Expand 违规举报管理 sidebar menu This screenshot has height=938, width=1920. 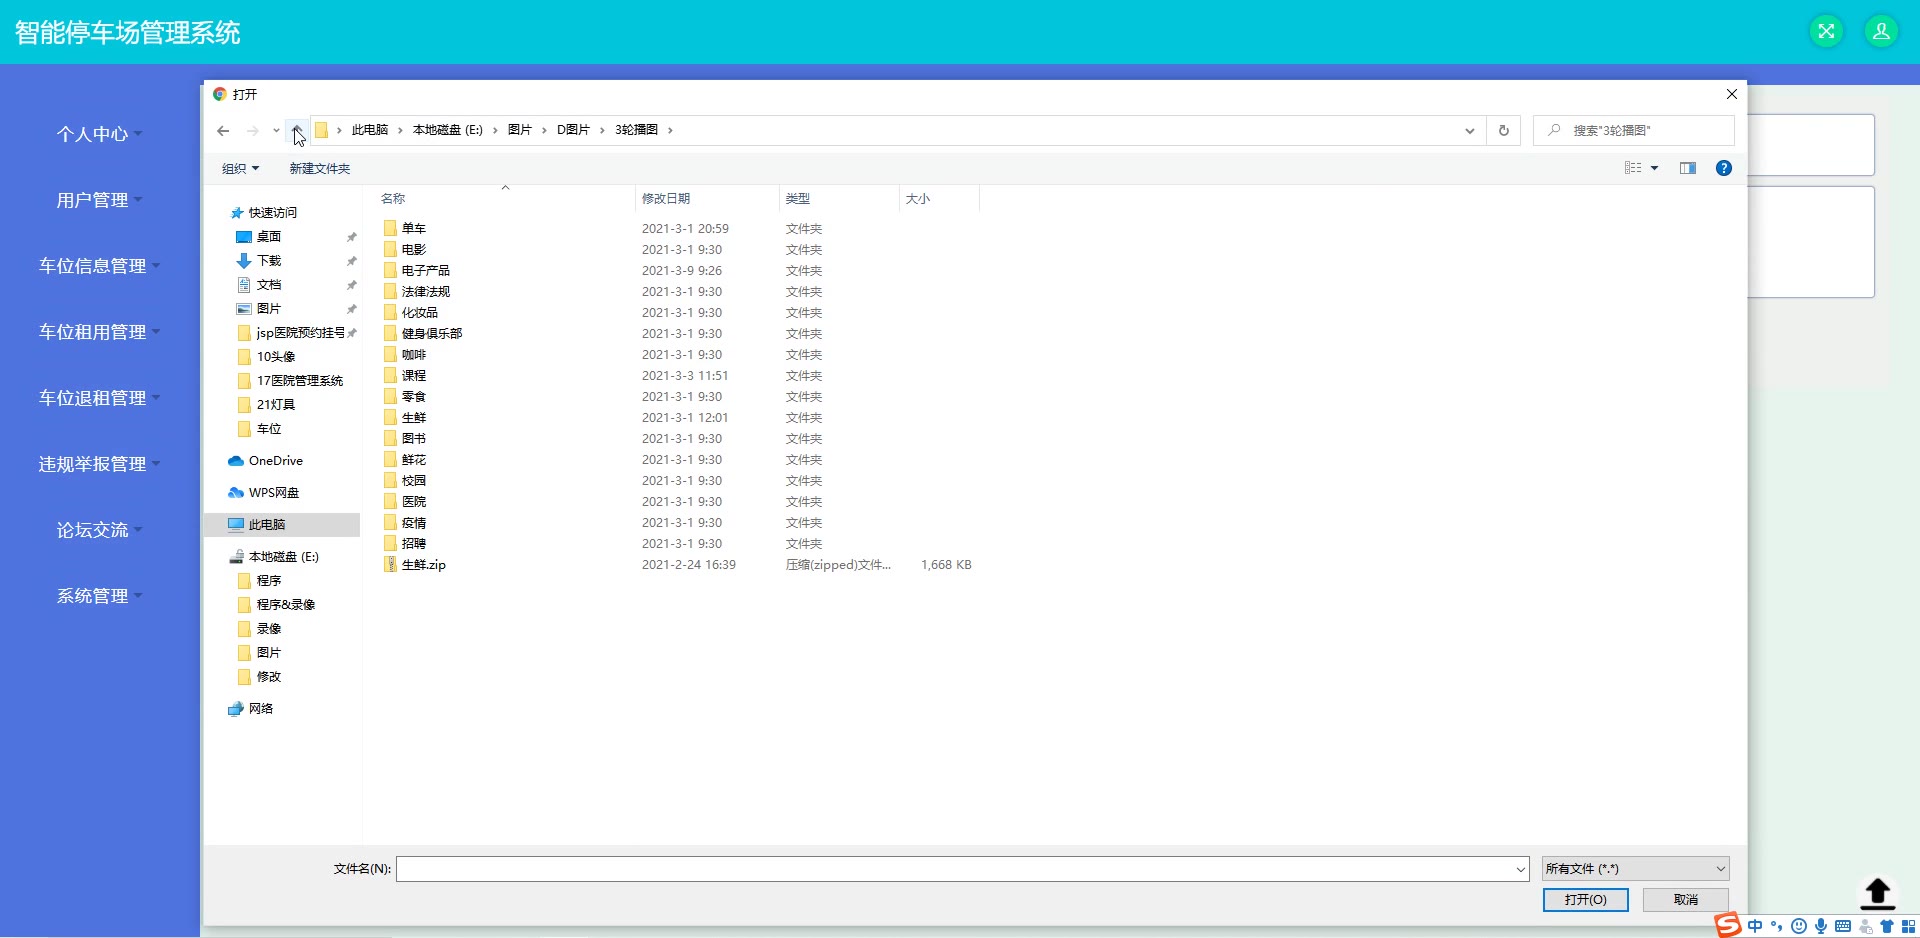pos(99,464)
